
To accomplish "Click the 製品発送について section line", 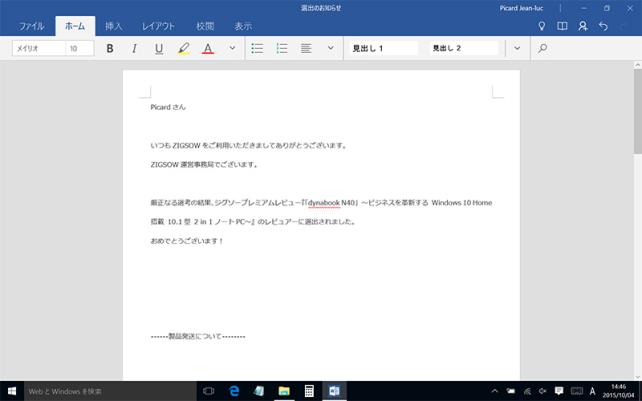I will pos(198,337).
